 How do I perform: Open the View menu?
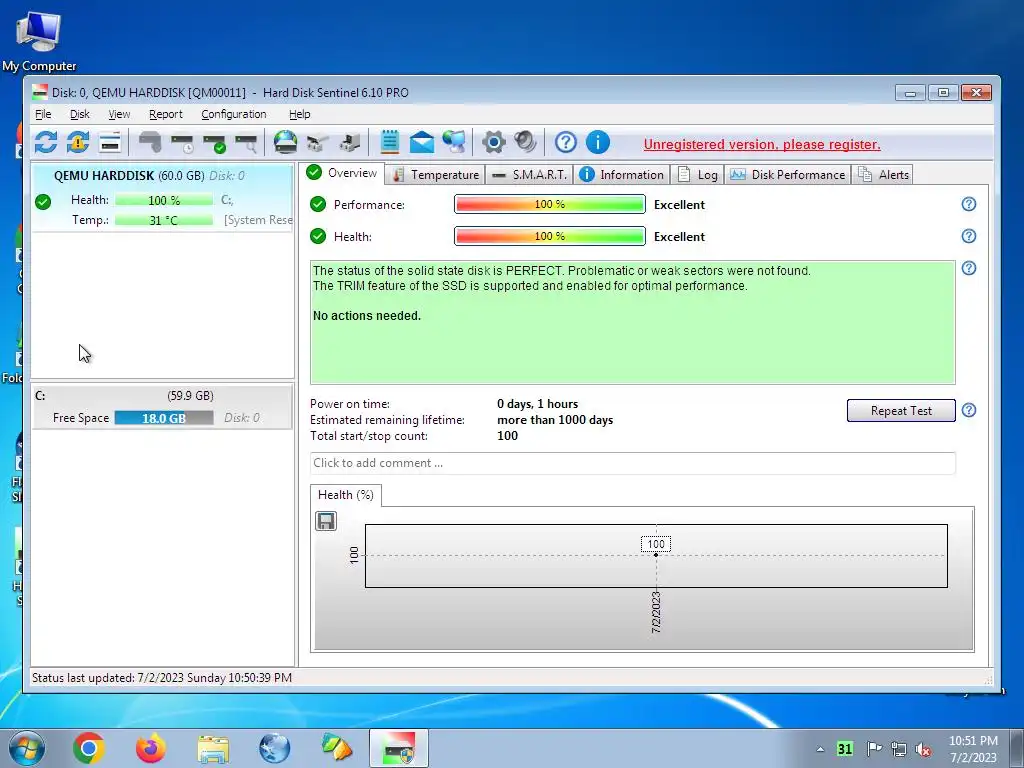(119, 114)
